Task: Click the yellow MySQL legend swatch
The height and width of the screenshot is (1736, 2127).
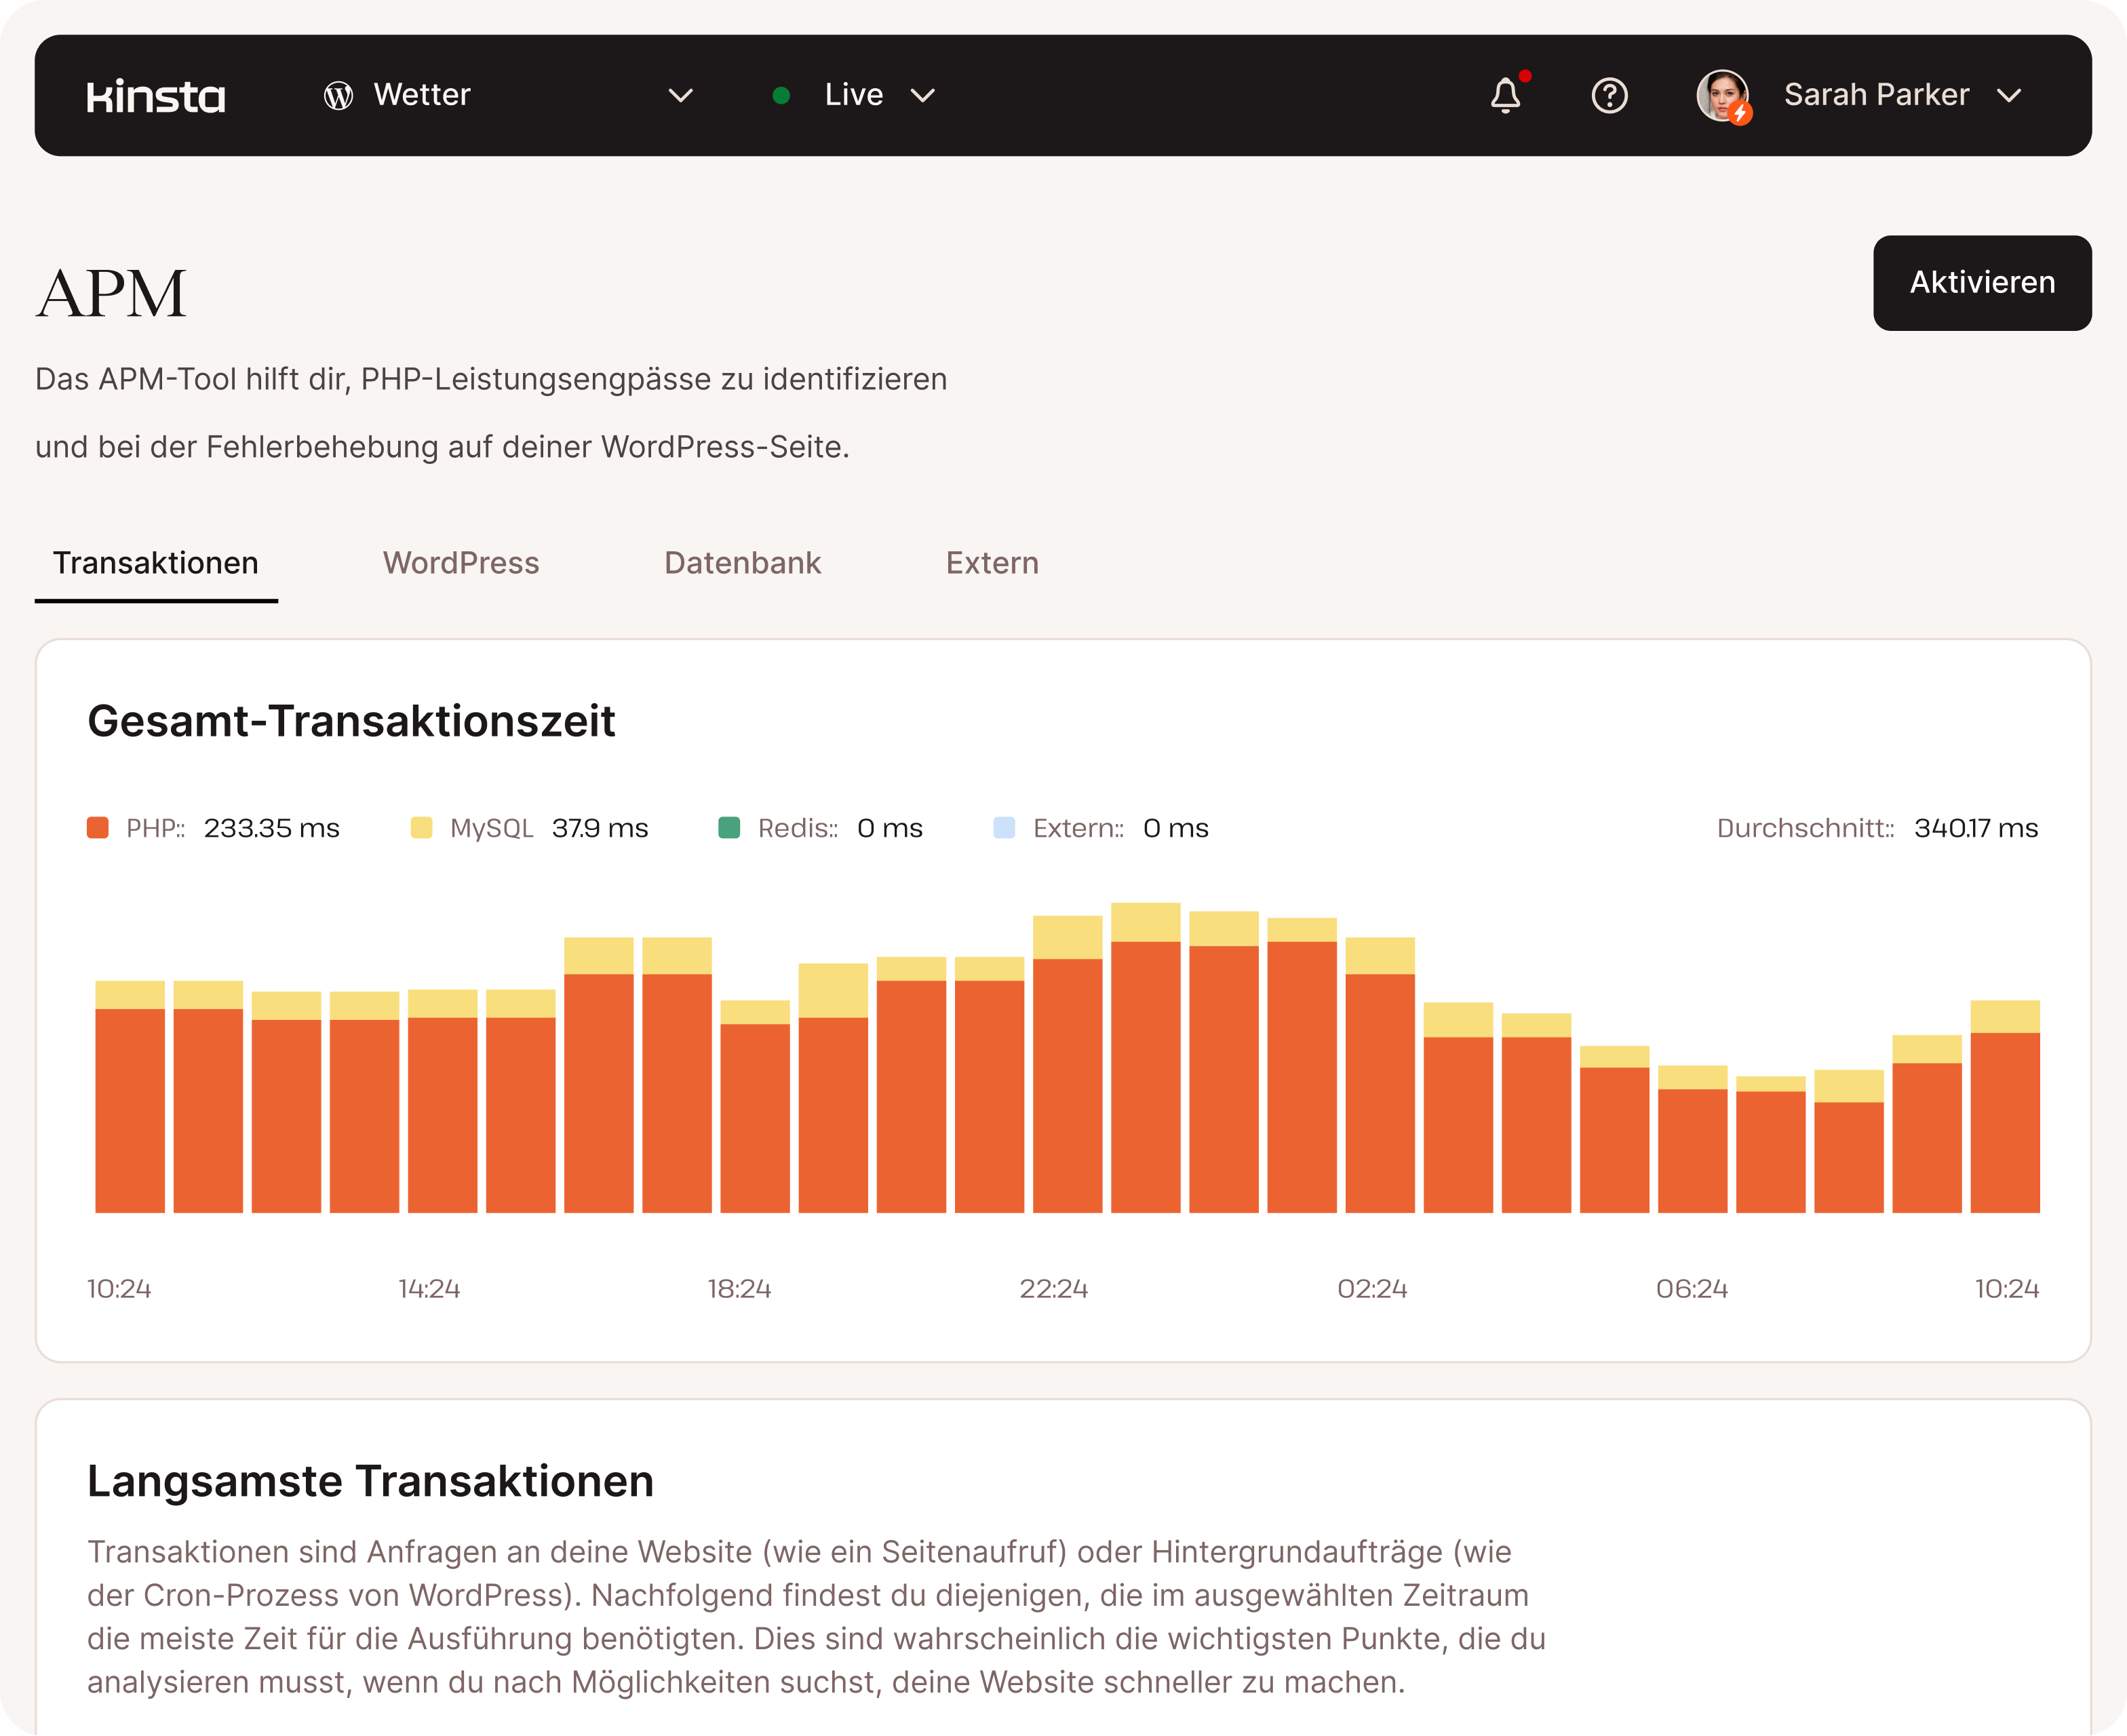Action: 422,828
